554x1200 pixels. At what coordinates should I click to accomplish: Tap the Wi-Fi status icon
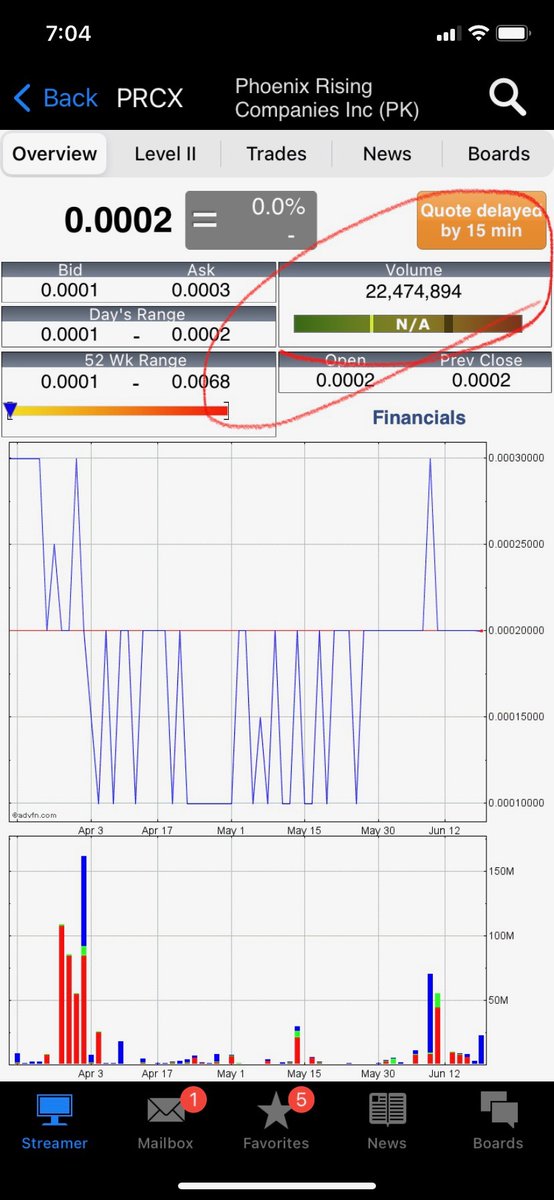tap(478, 34)
